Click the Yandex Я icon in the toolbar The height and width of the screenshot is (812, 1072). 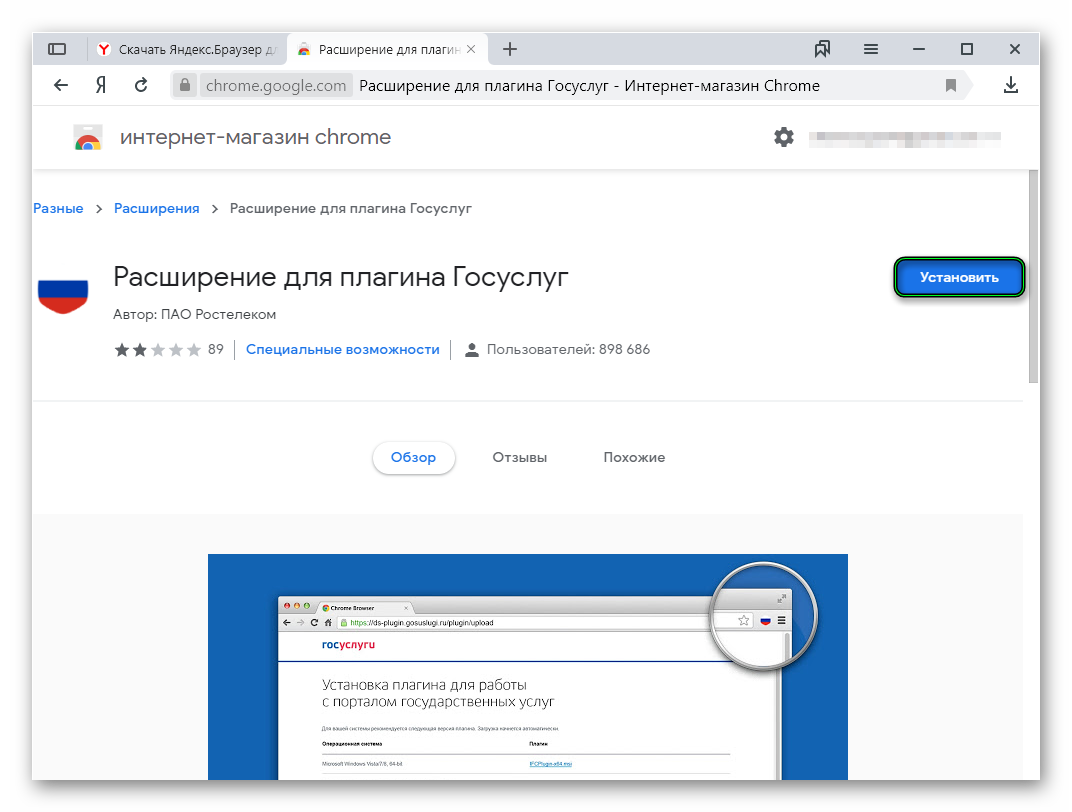[x=100, y=85]
